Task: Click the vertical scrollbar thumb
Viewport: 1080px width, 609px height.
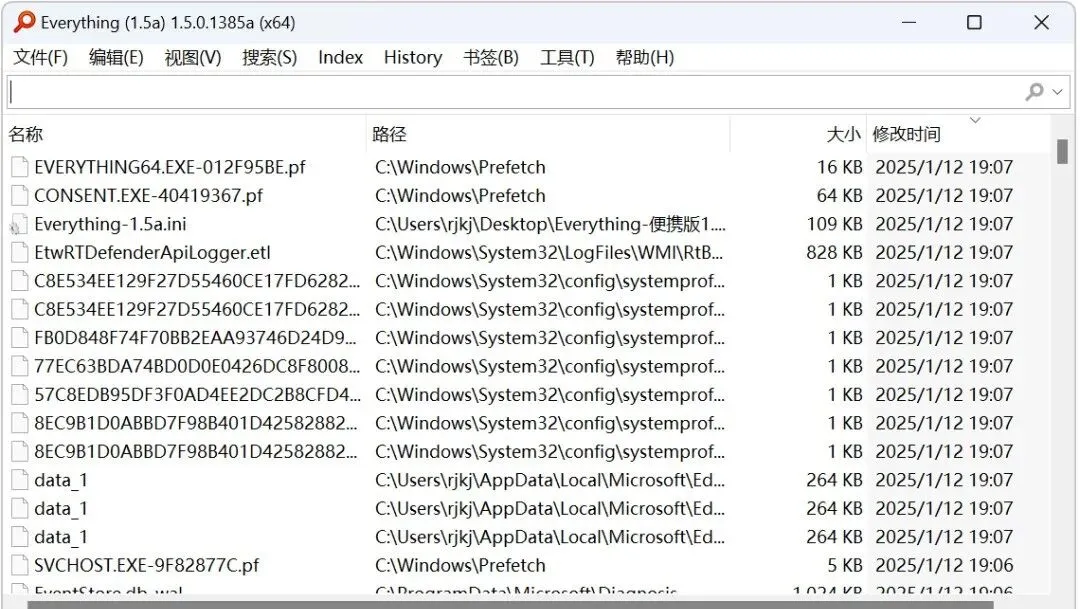Action: (x=1062, y=151)
